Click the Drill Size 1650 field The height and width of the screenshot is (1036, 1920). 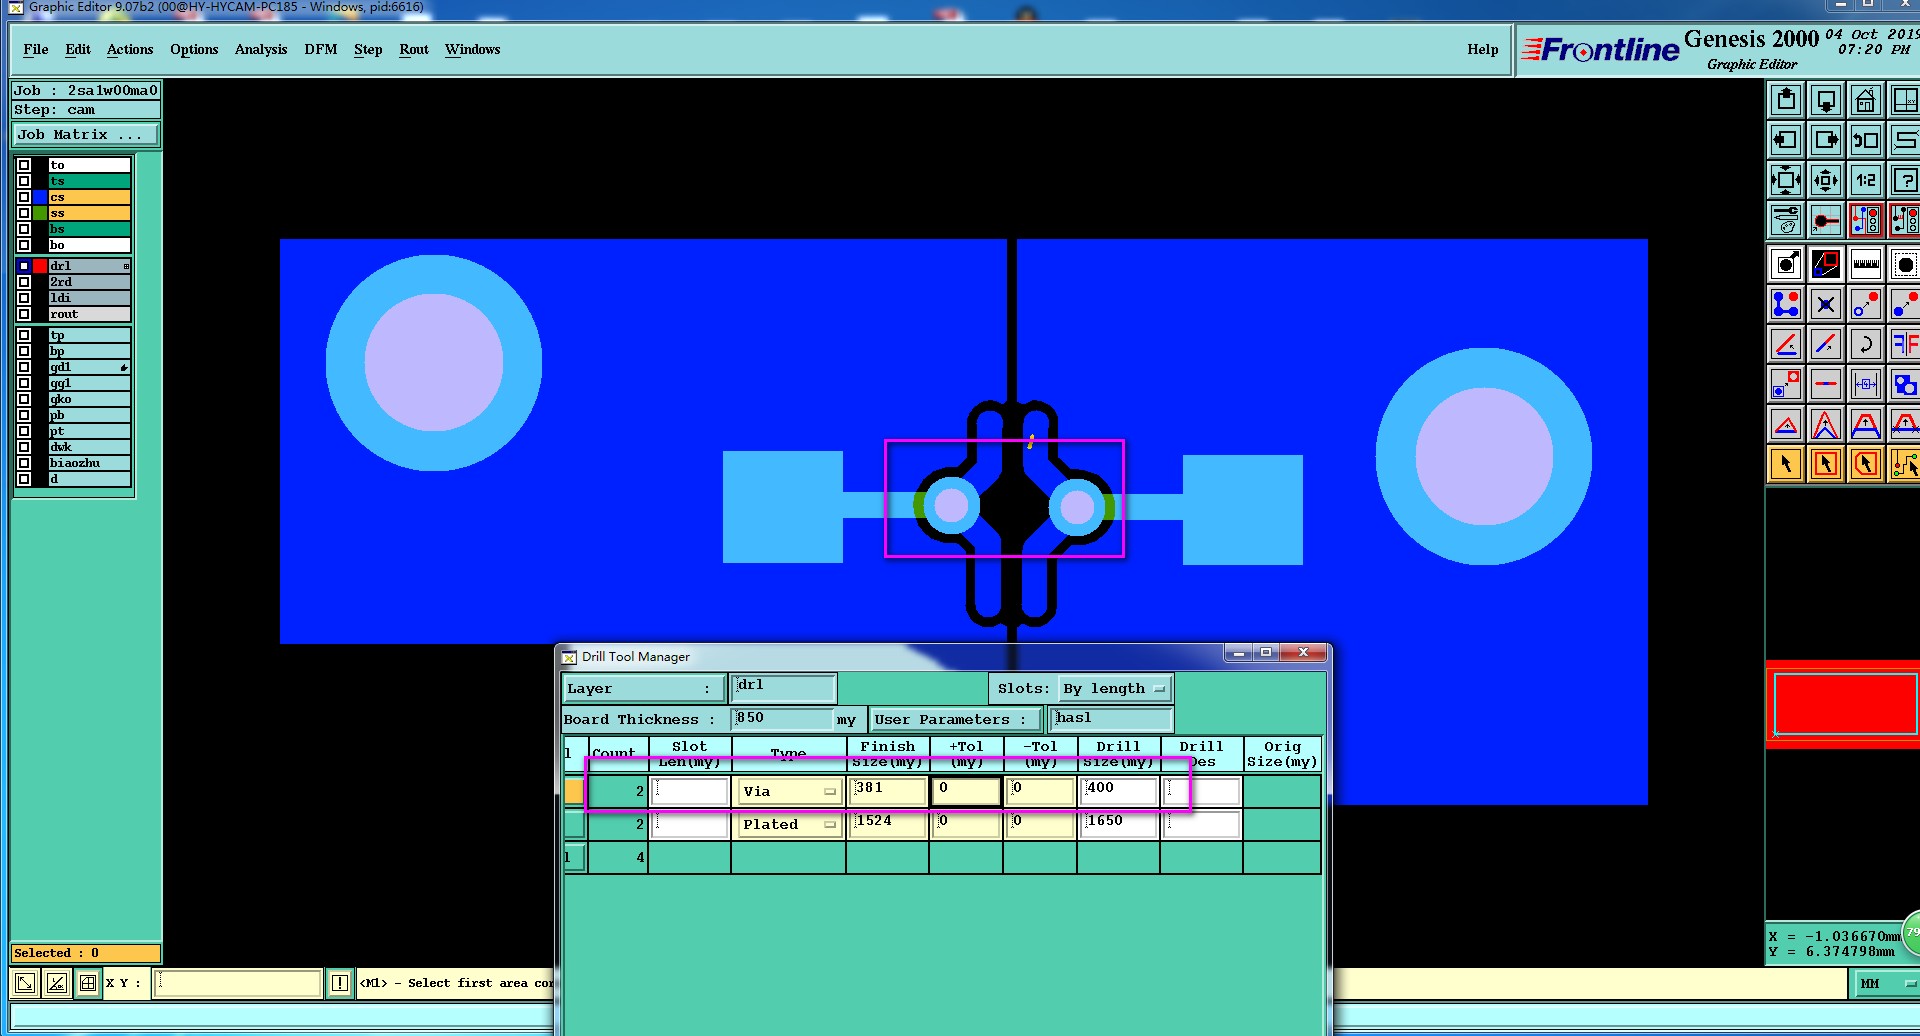click(x=1119, y=824)
